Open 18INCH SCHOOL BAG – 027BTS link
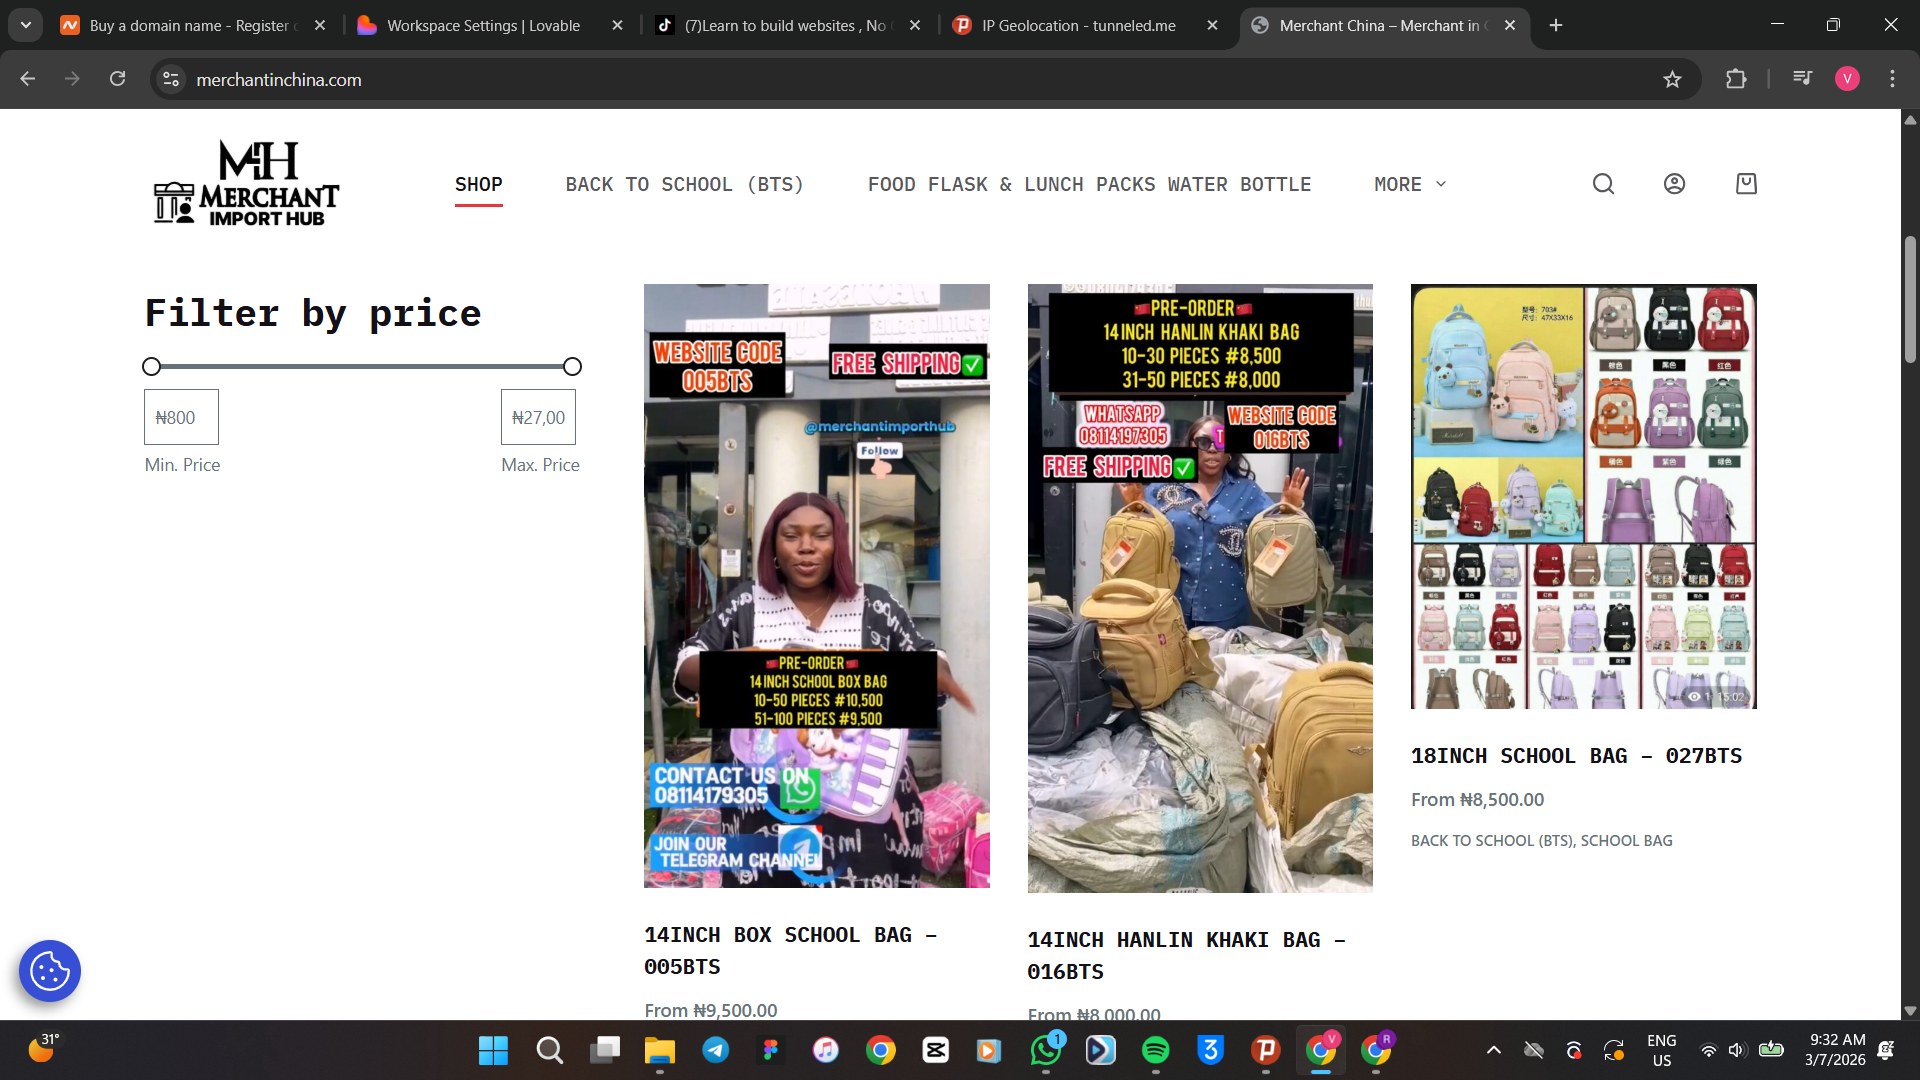 (1576, 756)
